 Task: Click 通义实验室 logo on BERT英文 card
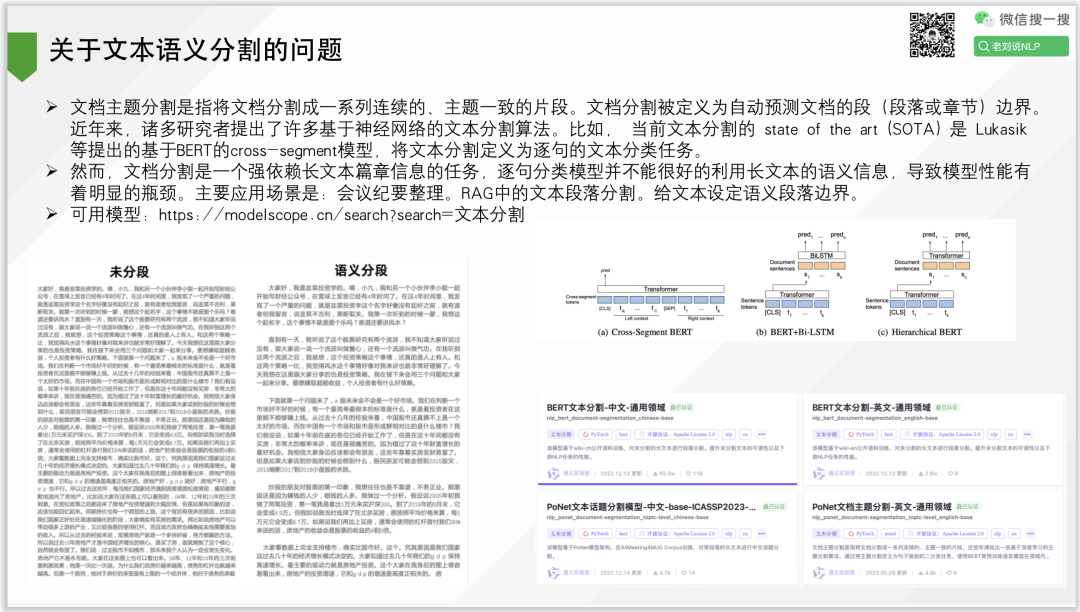coord(819,474)
